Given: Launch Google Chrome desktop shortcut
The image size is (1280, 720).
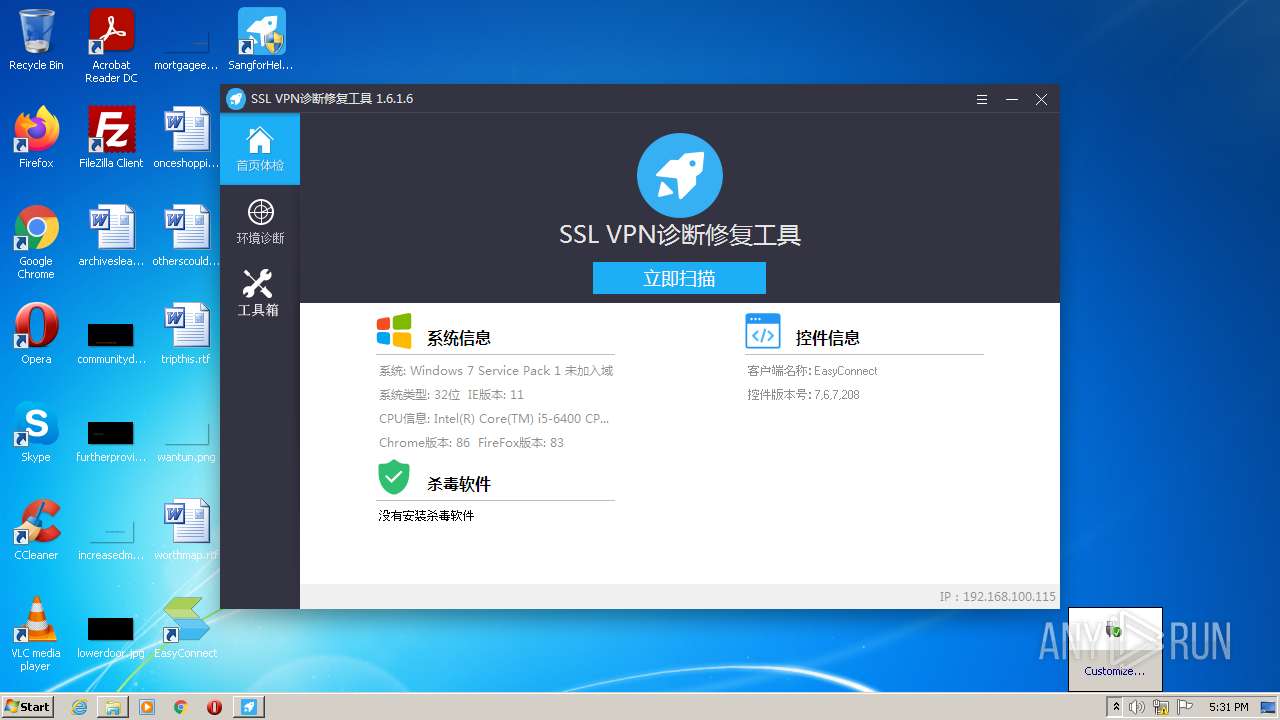Looking at the screenshot, I should pos(36,242).
